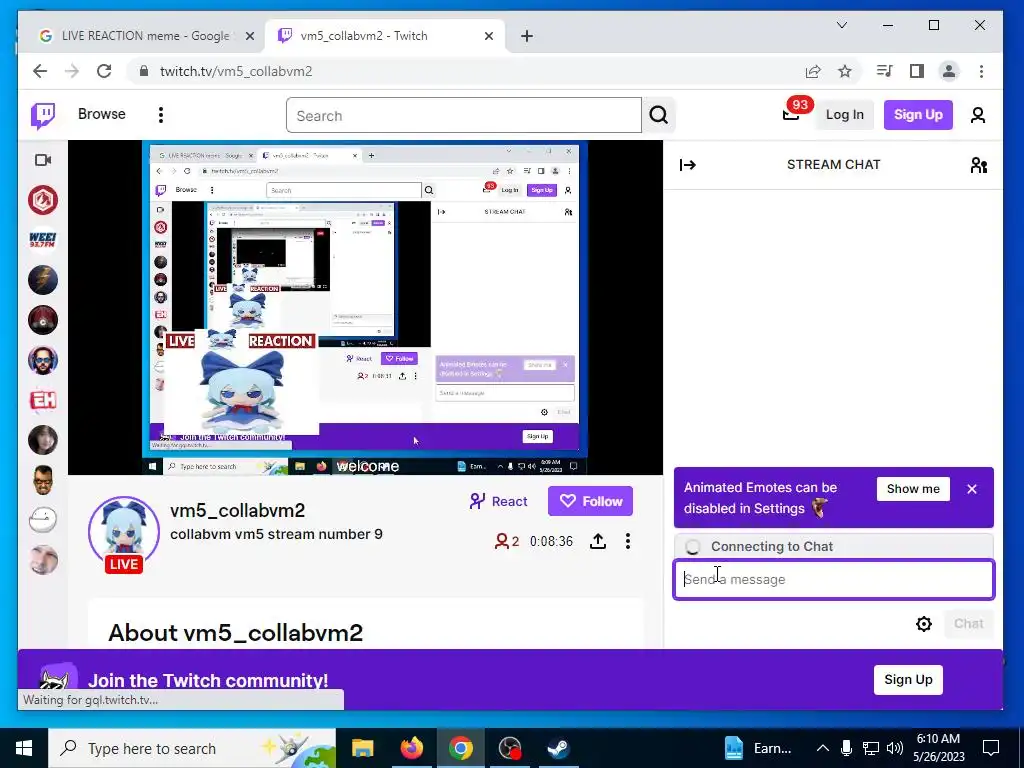Image resolution: width=1024 pixels, height=768 pixels.
Task: Click the address bar URL
Action: pos(236,71)
